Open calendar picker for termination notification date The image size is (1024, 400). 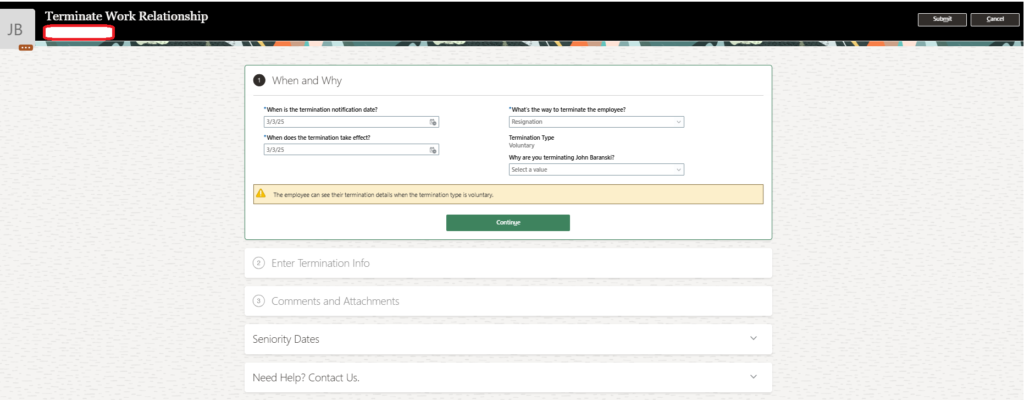[433, 122]
